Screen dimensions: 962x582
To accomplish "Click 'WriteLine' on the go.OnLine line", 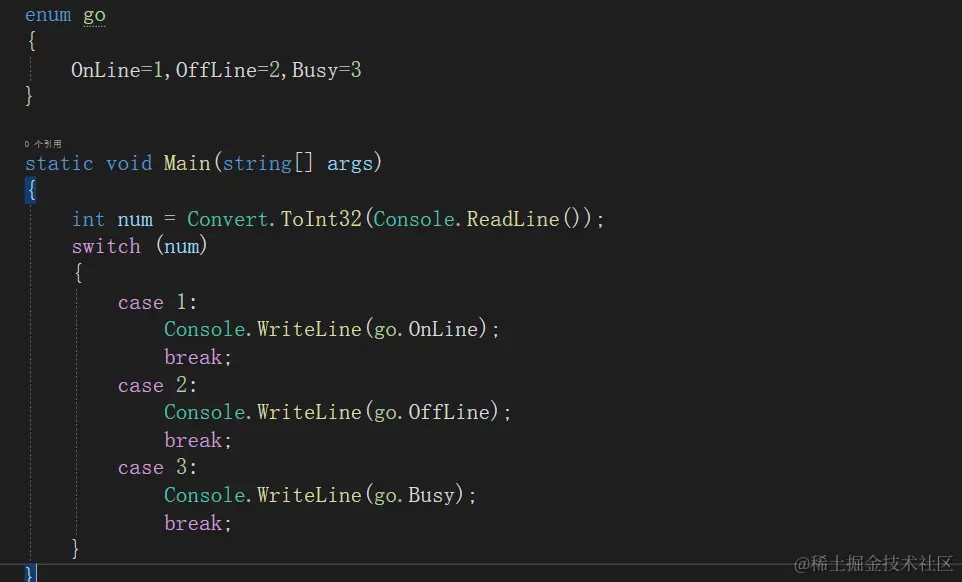I will 309,329.
